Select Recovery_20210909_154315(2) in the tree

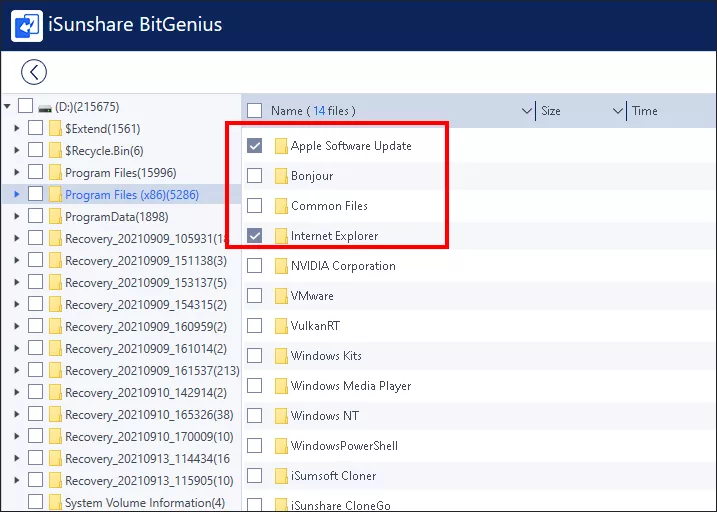point(146,305)
